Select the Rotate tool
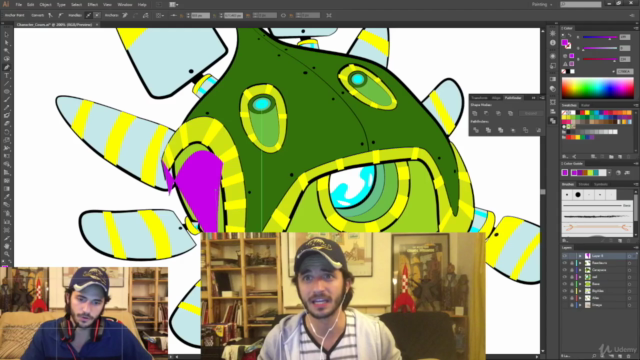The height and width of the screenshot is (360, 640). click(7, 132)
